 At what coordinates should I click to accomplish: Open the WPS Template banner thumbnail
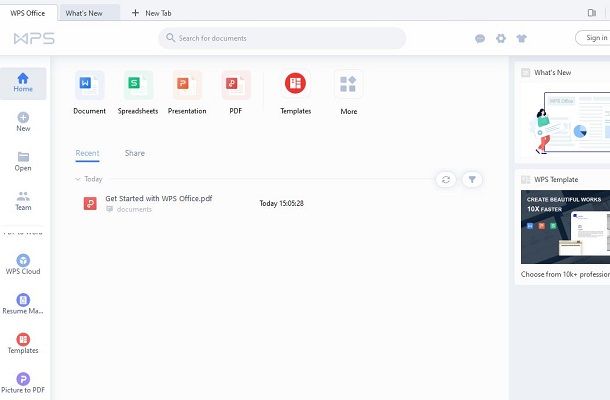pyautogui.click(x=565, y=227)
